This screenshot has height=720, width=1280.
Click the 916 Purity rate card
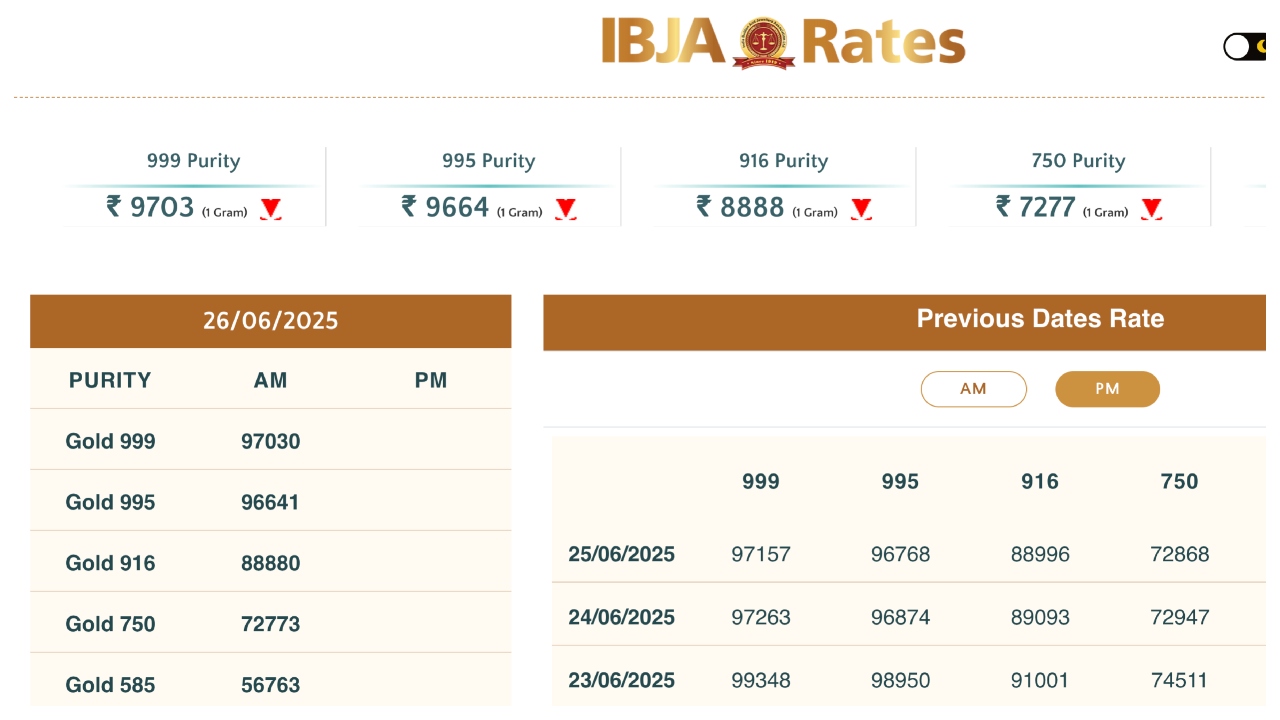(x=783, y=187)
